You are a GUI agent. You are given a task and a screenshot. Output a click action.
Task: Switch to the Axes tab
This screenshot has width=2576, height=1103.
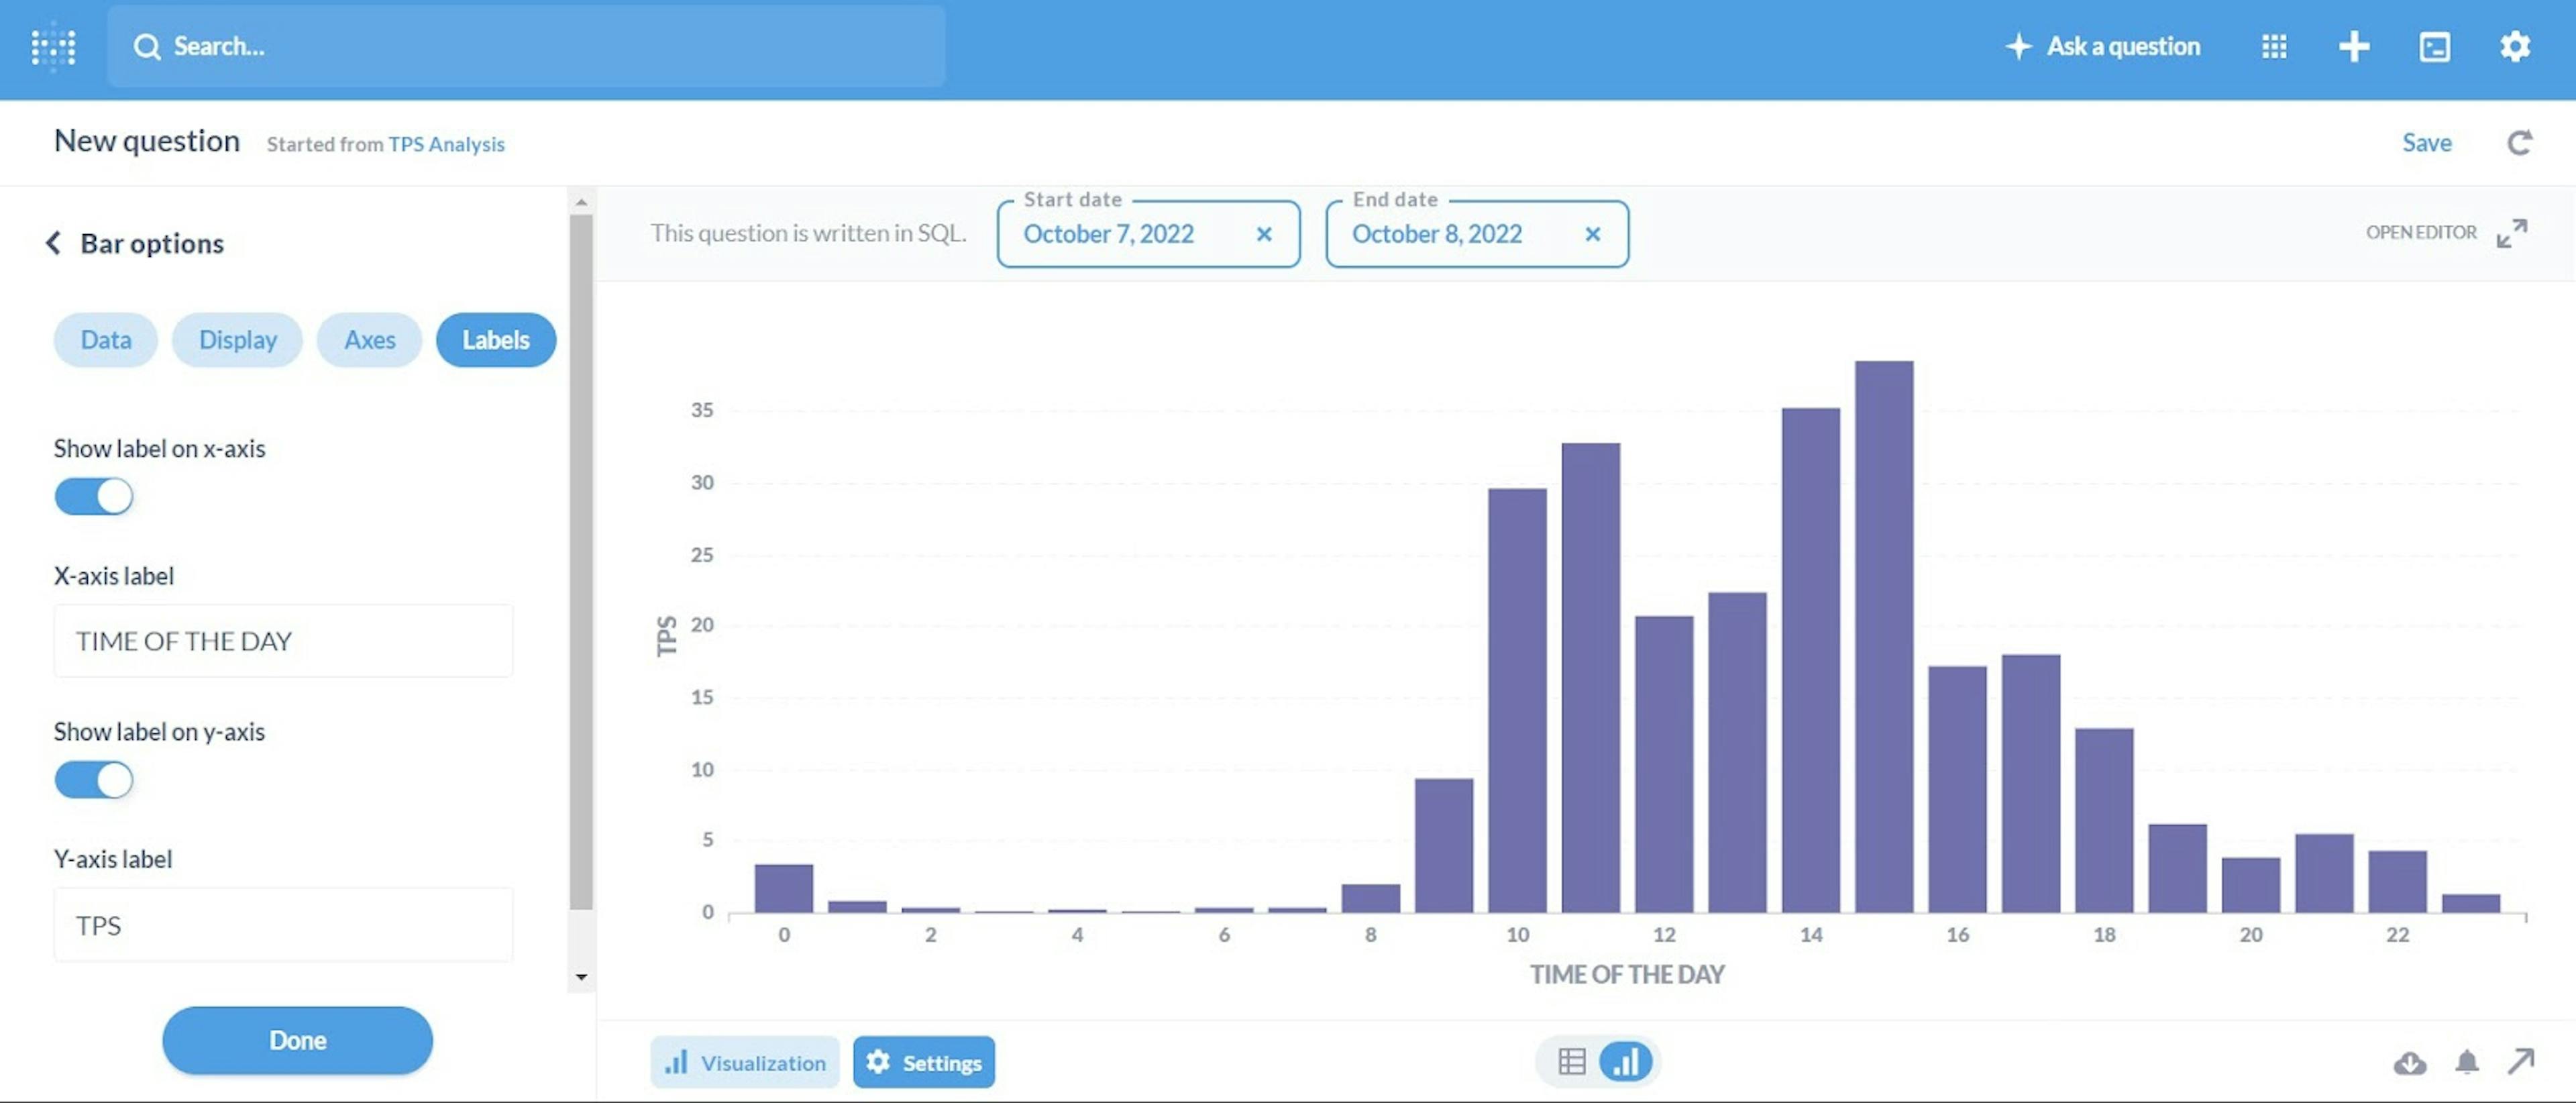coord(369,340)
